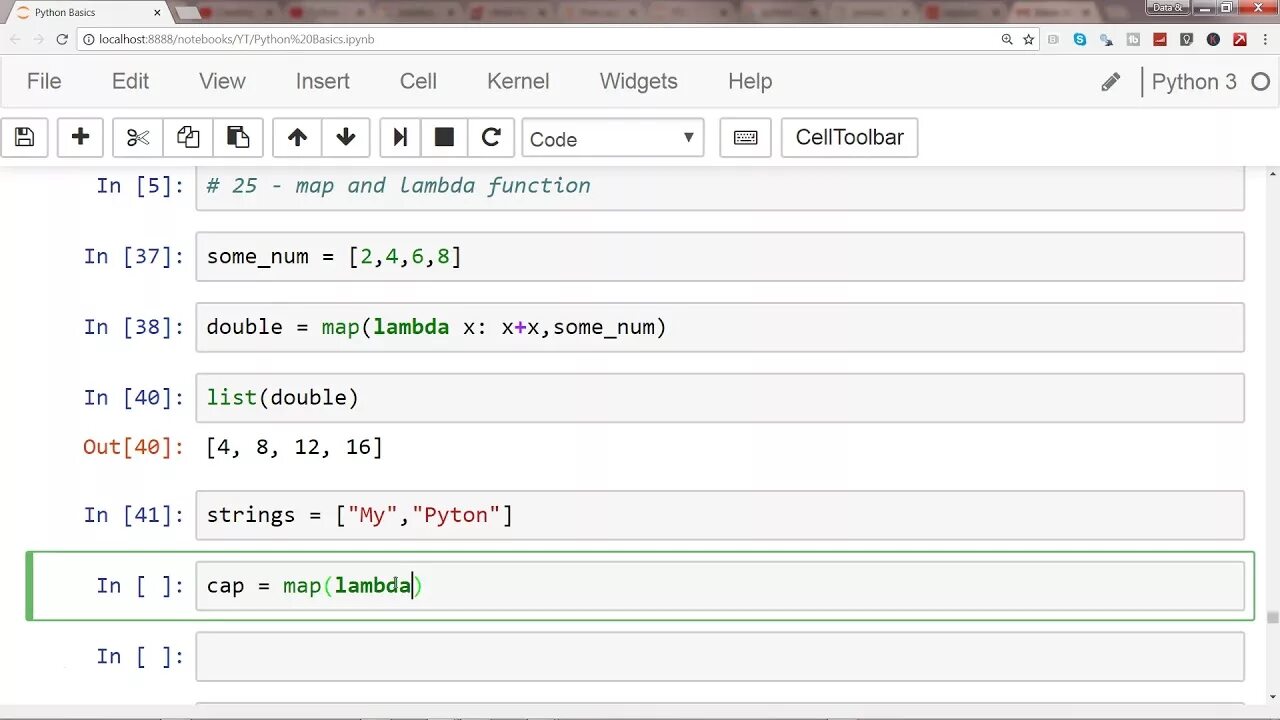Insert a cell below with the plus icon
The image size is (1280, 720).
pyautogui.click(x=80, y=137)
